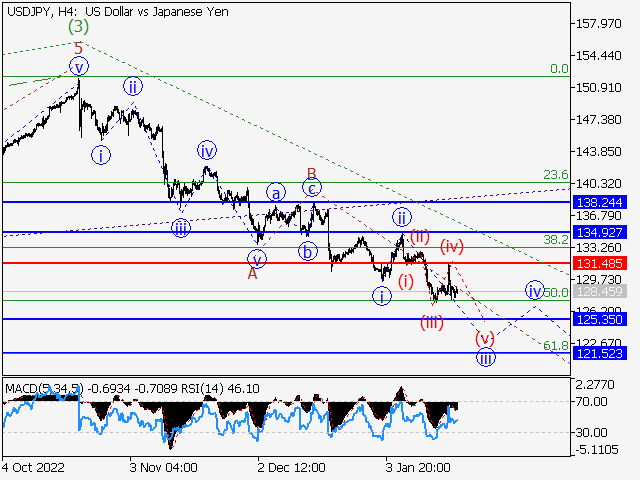The width and height of the screenshot is (640, 480).
Task: Select the red A wave label
Action: pos(253,273)
